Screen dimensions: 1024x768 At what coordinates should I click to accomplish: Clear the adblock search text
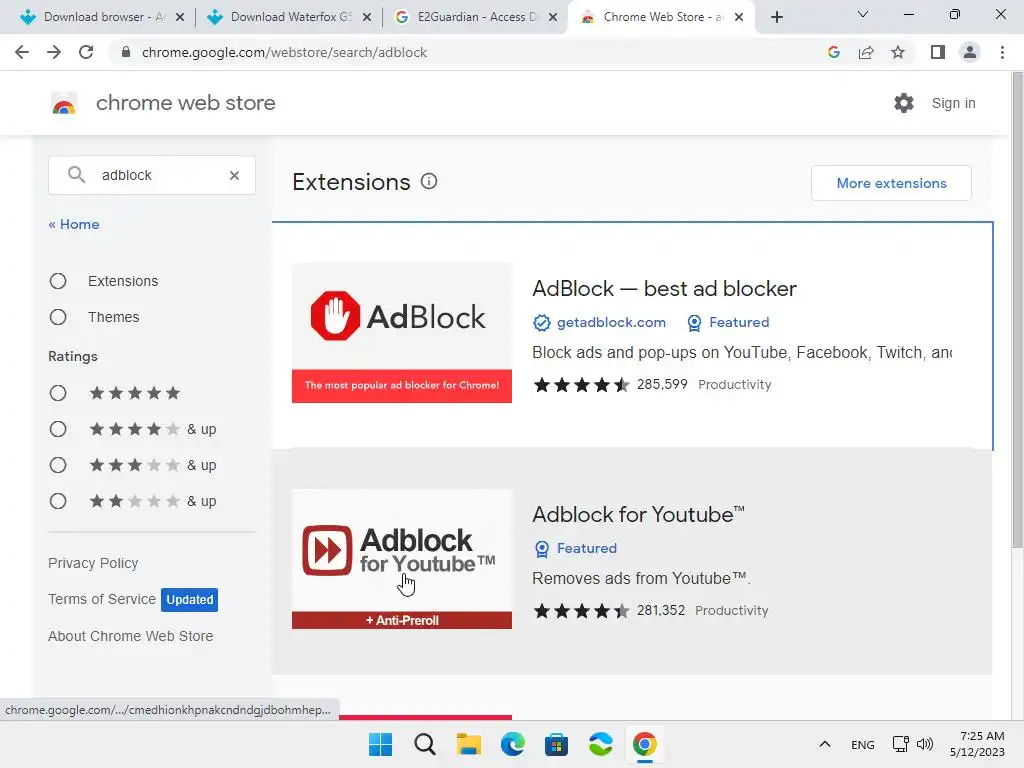pos(234,175)
